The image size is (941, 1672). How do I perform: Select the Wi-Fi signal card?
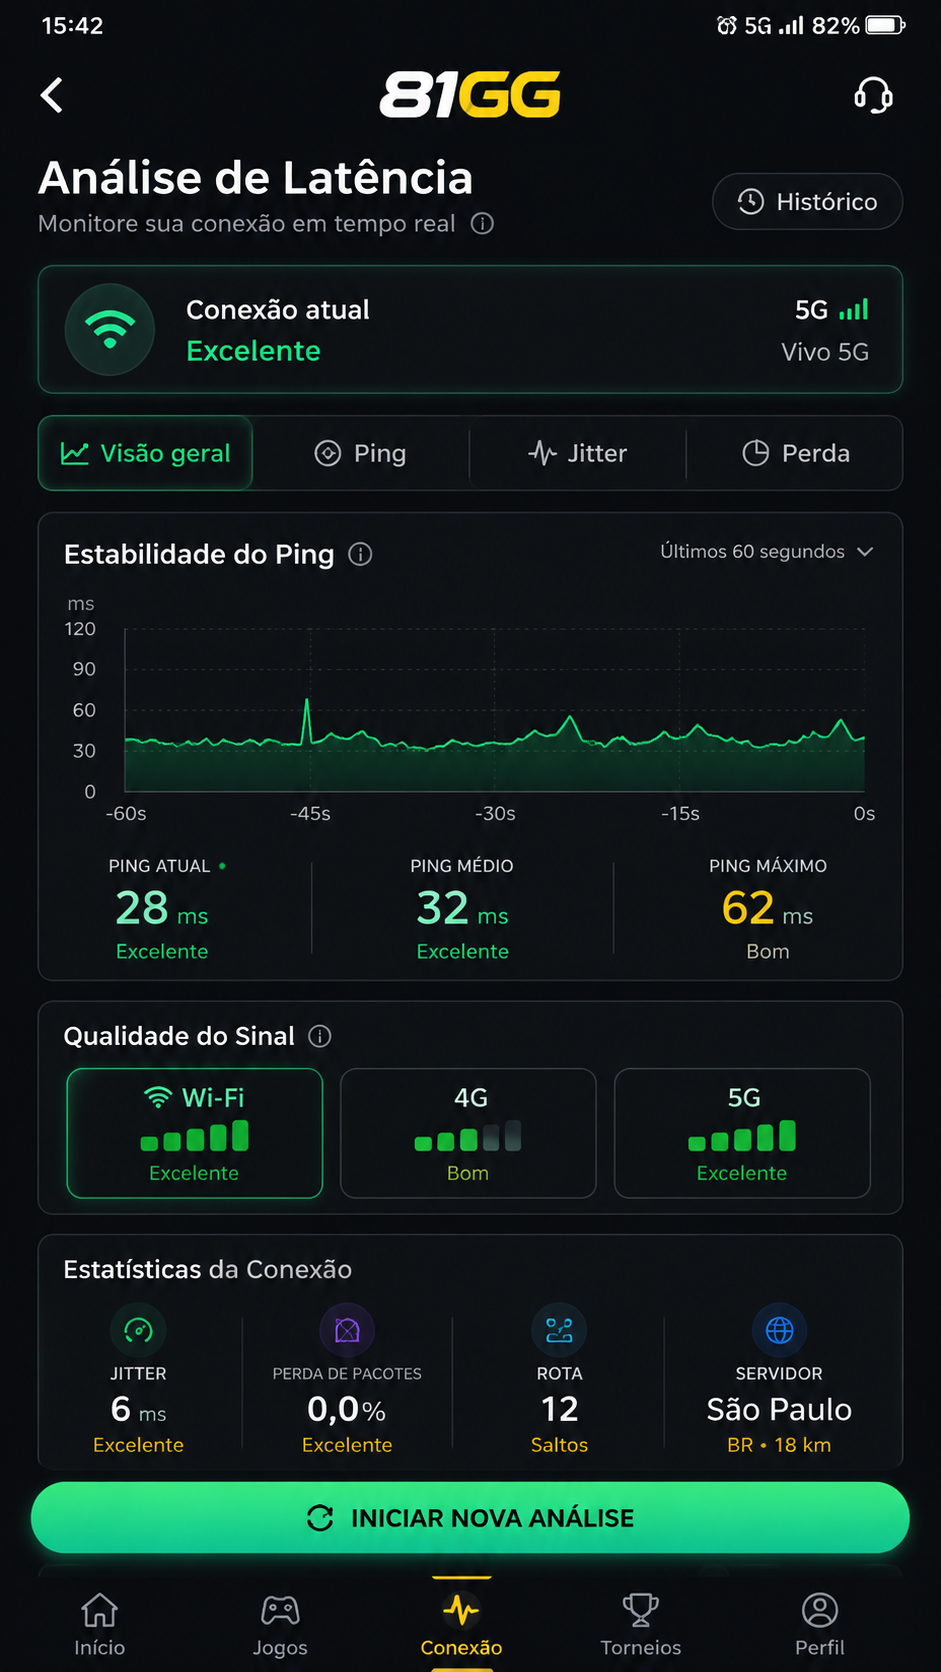coord(195,1133)
